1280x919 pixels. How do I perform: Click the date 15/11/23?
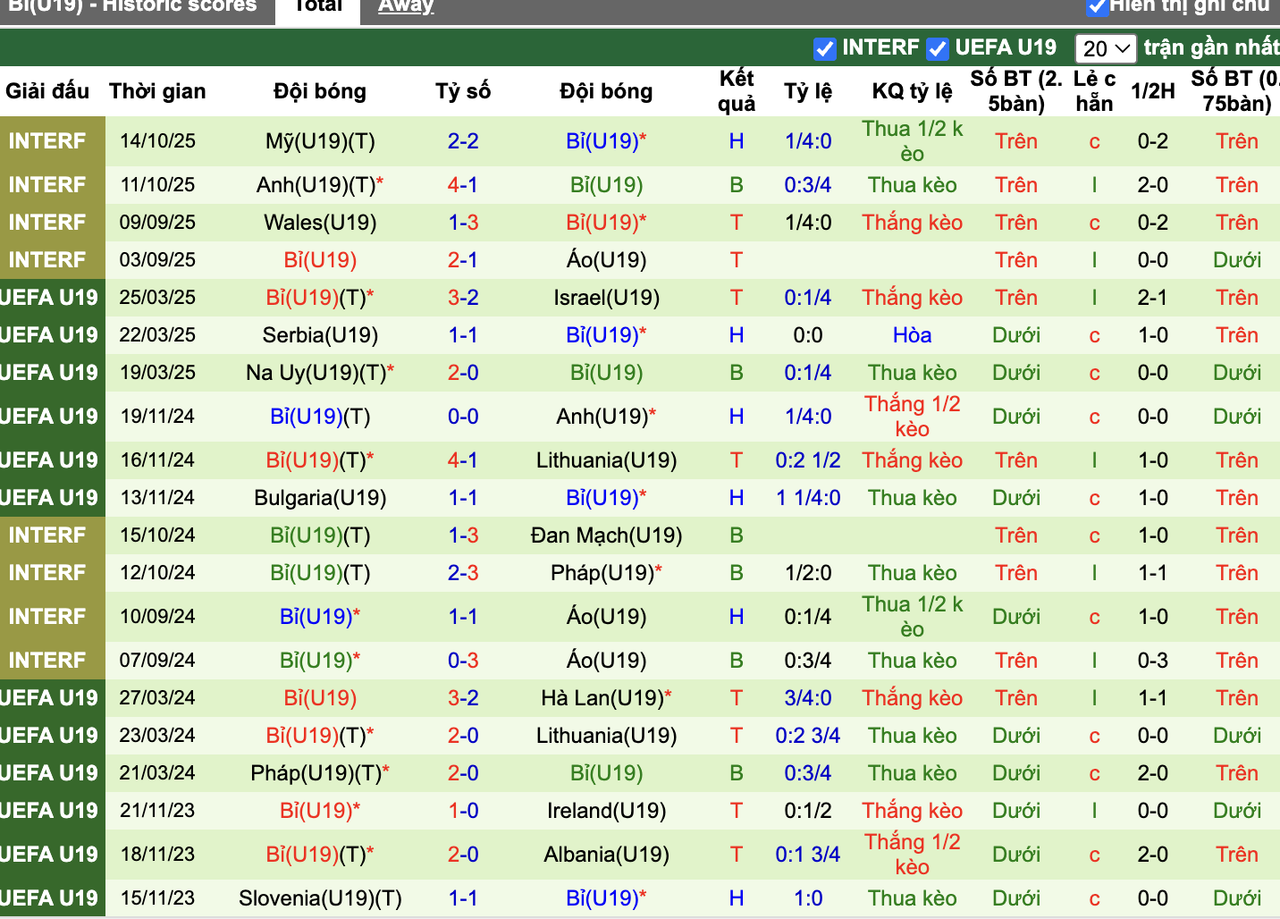point(157,898)
